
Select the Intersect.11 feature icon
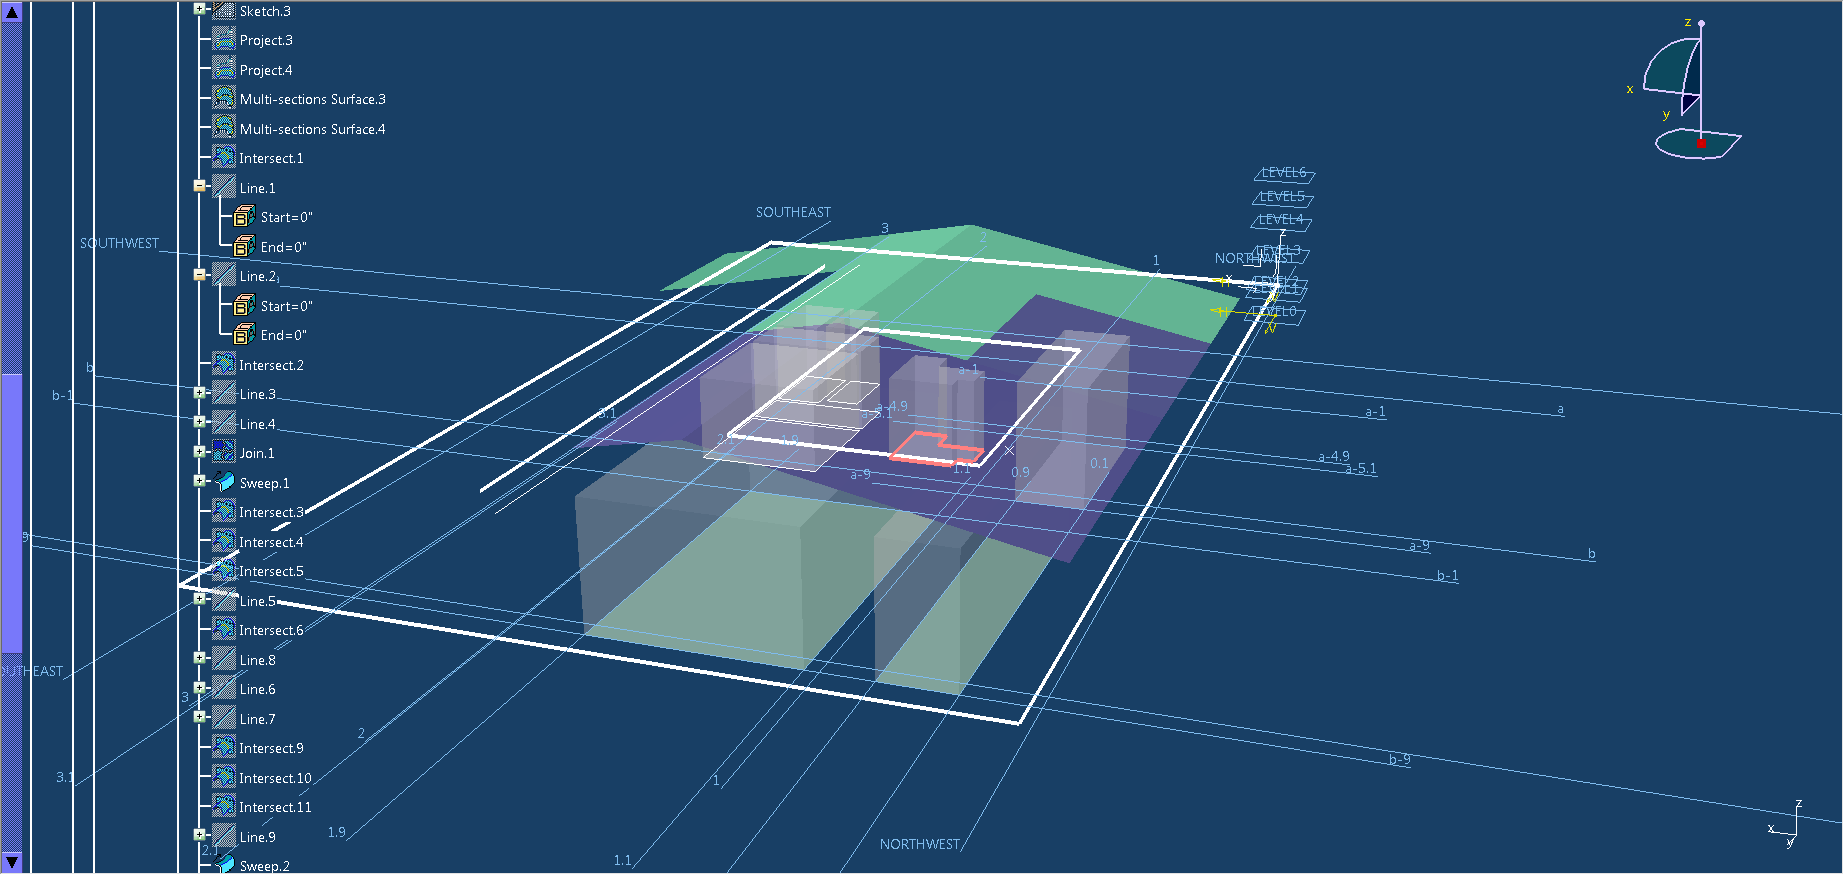tap(224, 807)
